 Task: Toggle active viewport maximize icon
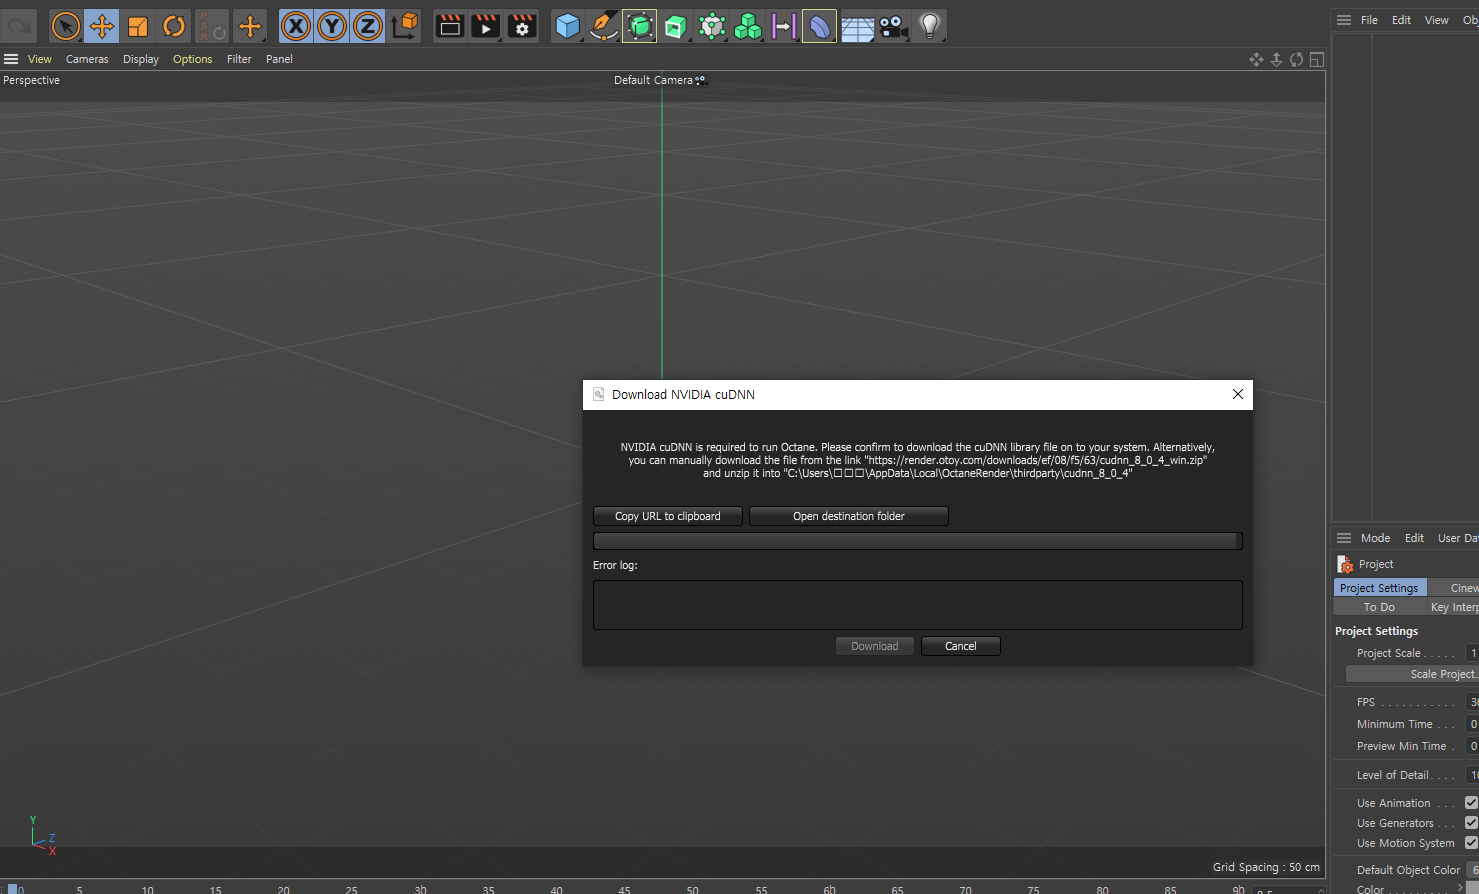pyautogui.click(x=1317, y=60)
